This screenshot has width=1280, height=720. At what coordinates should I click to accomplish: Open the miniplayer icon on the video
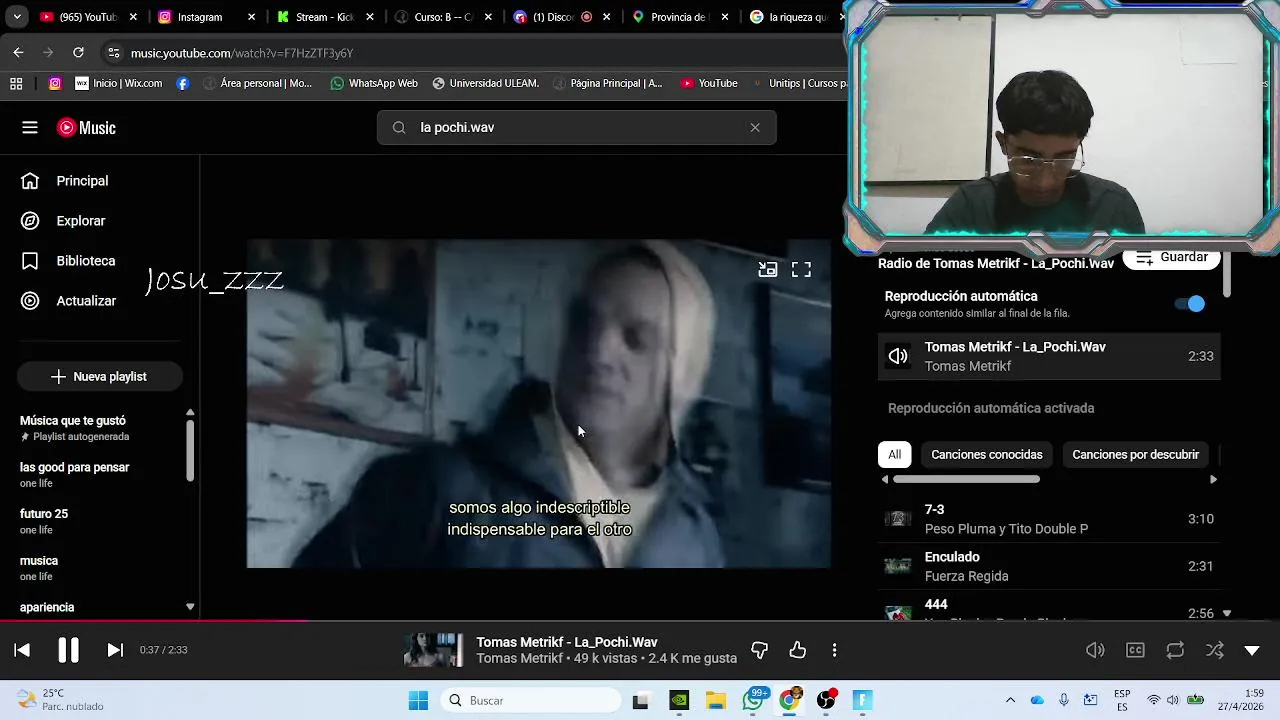(x=767, y=269)
